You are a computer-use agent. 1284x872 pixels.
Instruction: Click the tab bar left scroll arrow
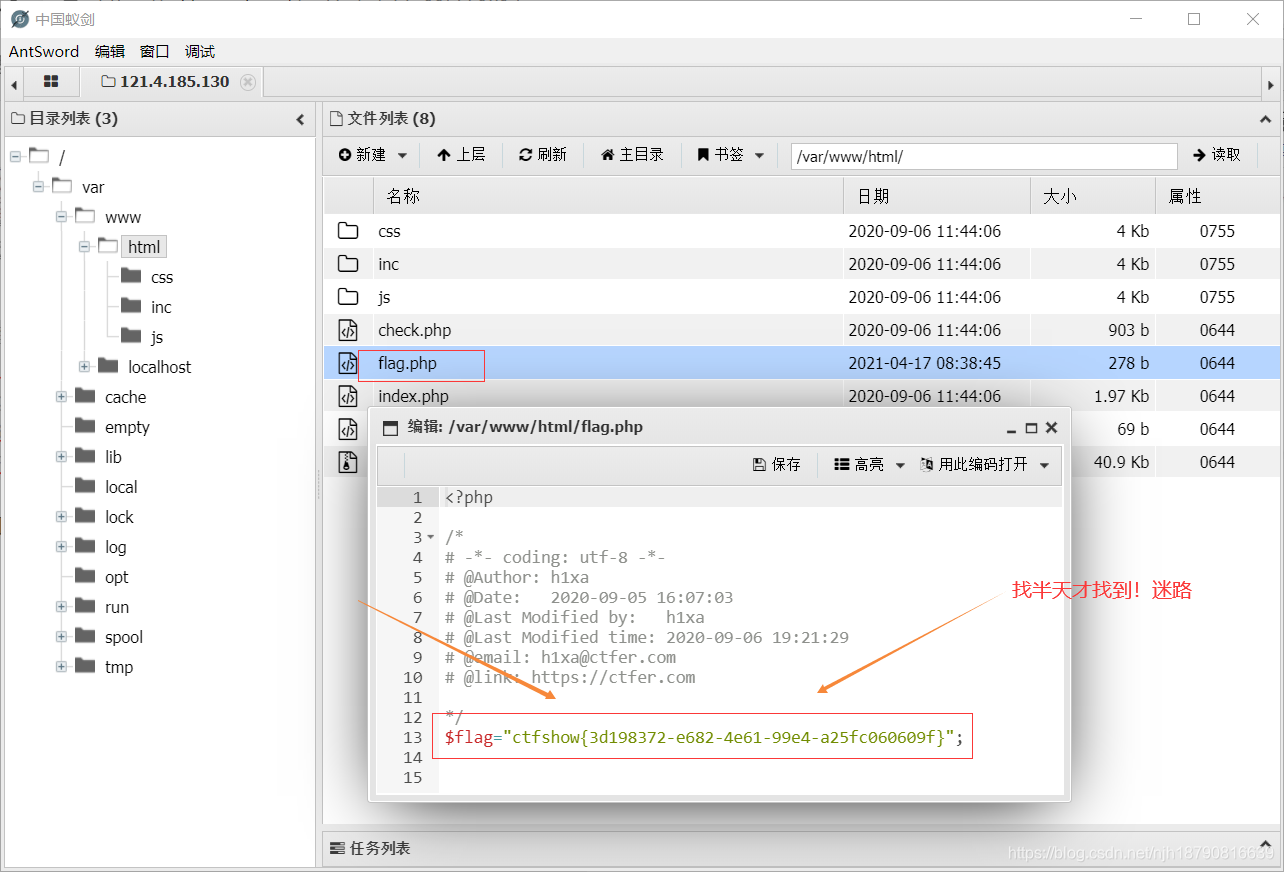click(14, 84)
